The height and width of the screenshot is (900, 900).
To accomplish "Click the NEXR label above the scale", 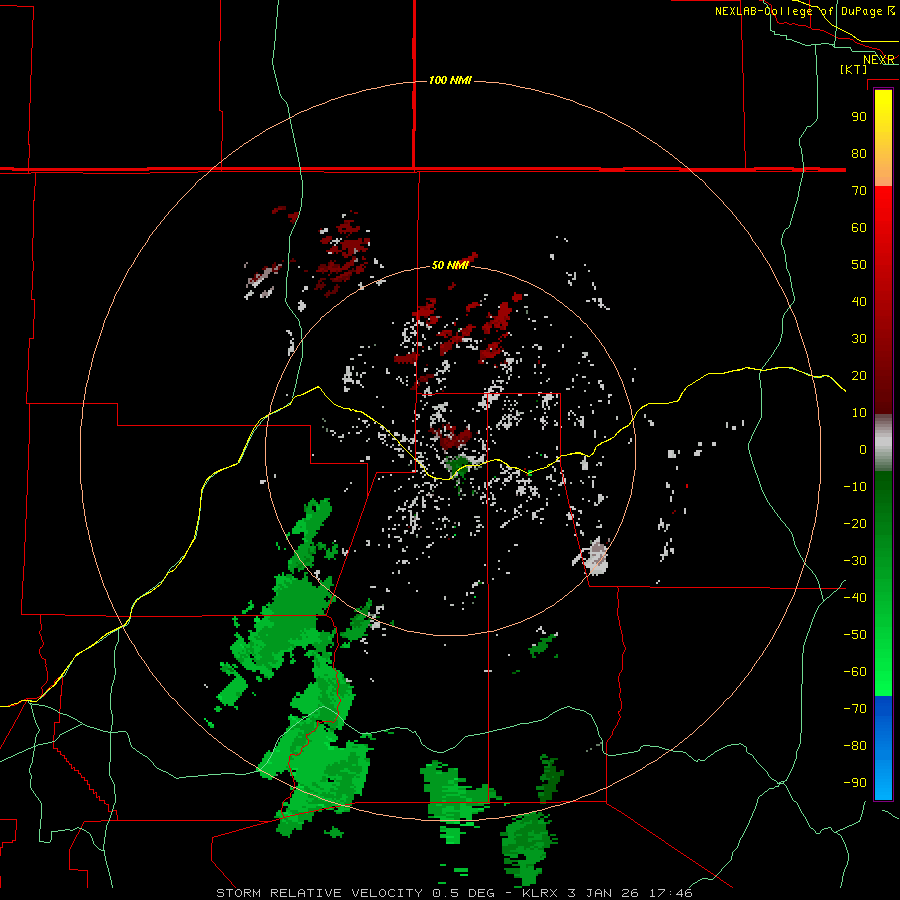I will (x=879, y=60).
